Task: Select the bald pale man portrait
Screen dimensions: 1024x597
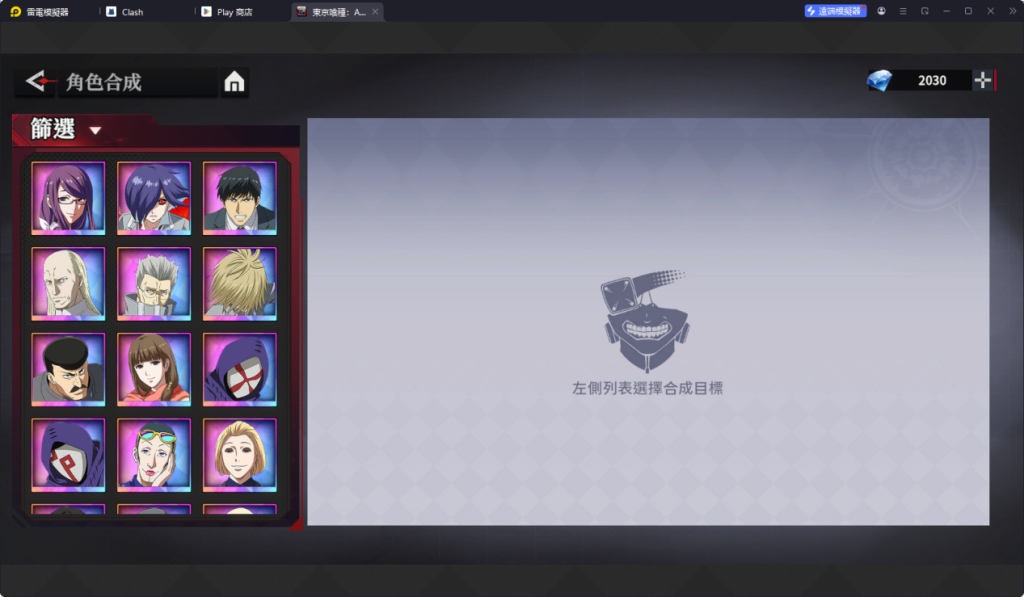Action: tap(68, 284)
